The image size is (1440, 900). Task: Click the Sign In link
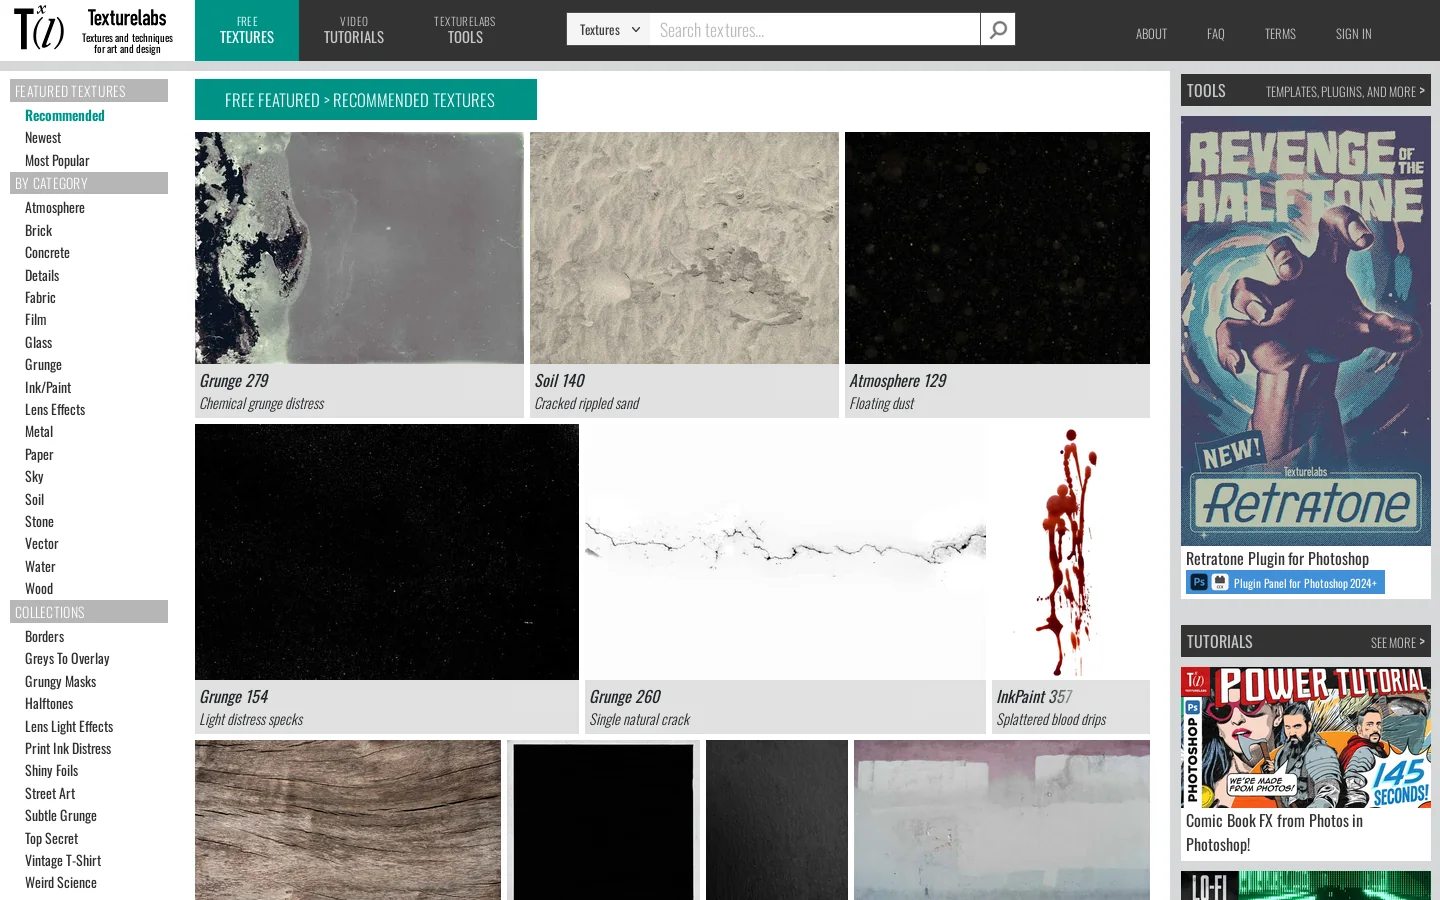tap(1354, 34)
